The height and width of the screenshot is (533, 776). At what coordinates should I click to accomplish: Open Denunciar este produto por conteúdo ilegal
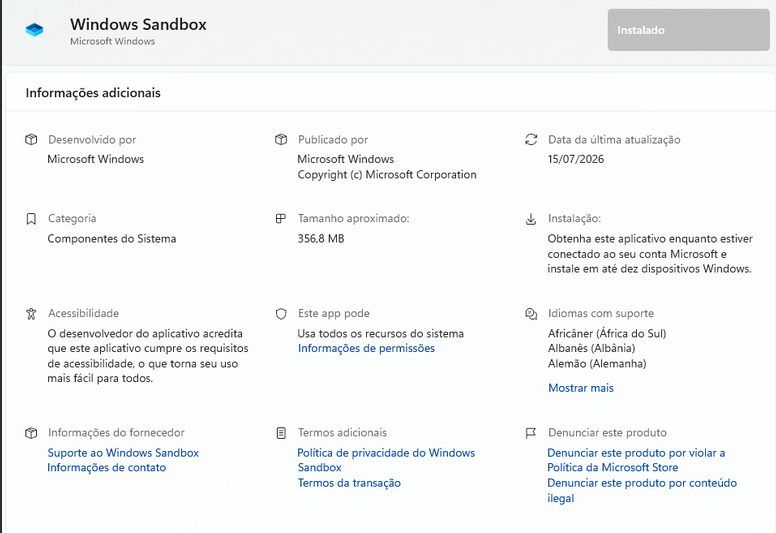[642, 490]
